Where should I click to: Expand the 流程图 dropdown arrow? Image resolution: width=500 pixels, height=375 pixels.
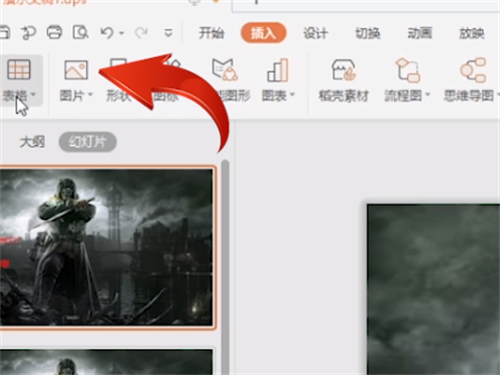(x=428, y=95)
